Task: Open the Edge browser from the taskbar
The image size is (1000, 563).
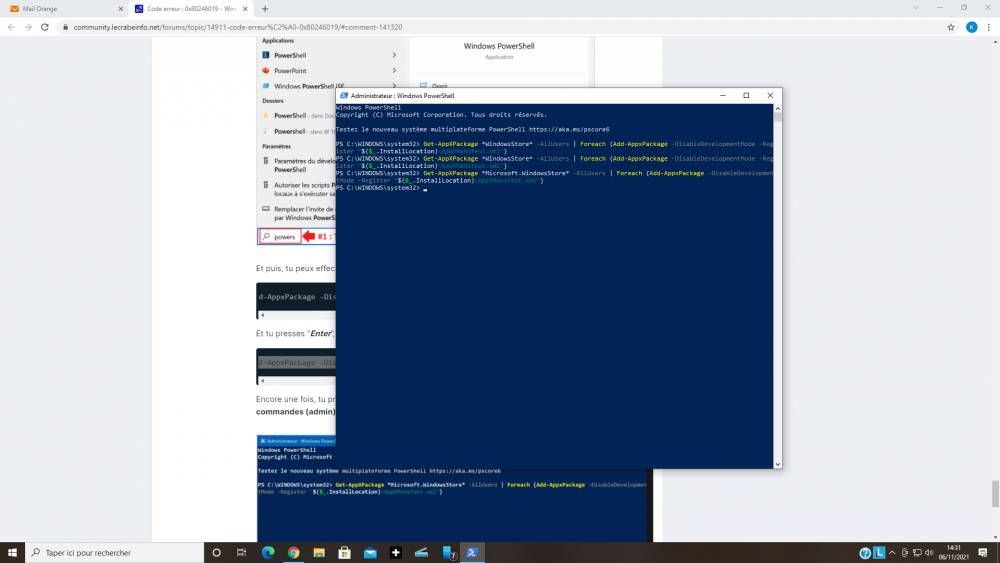Action: coord(268,552)
